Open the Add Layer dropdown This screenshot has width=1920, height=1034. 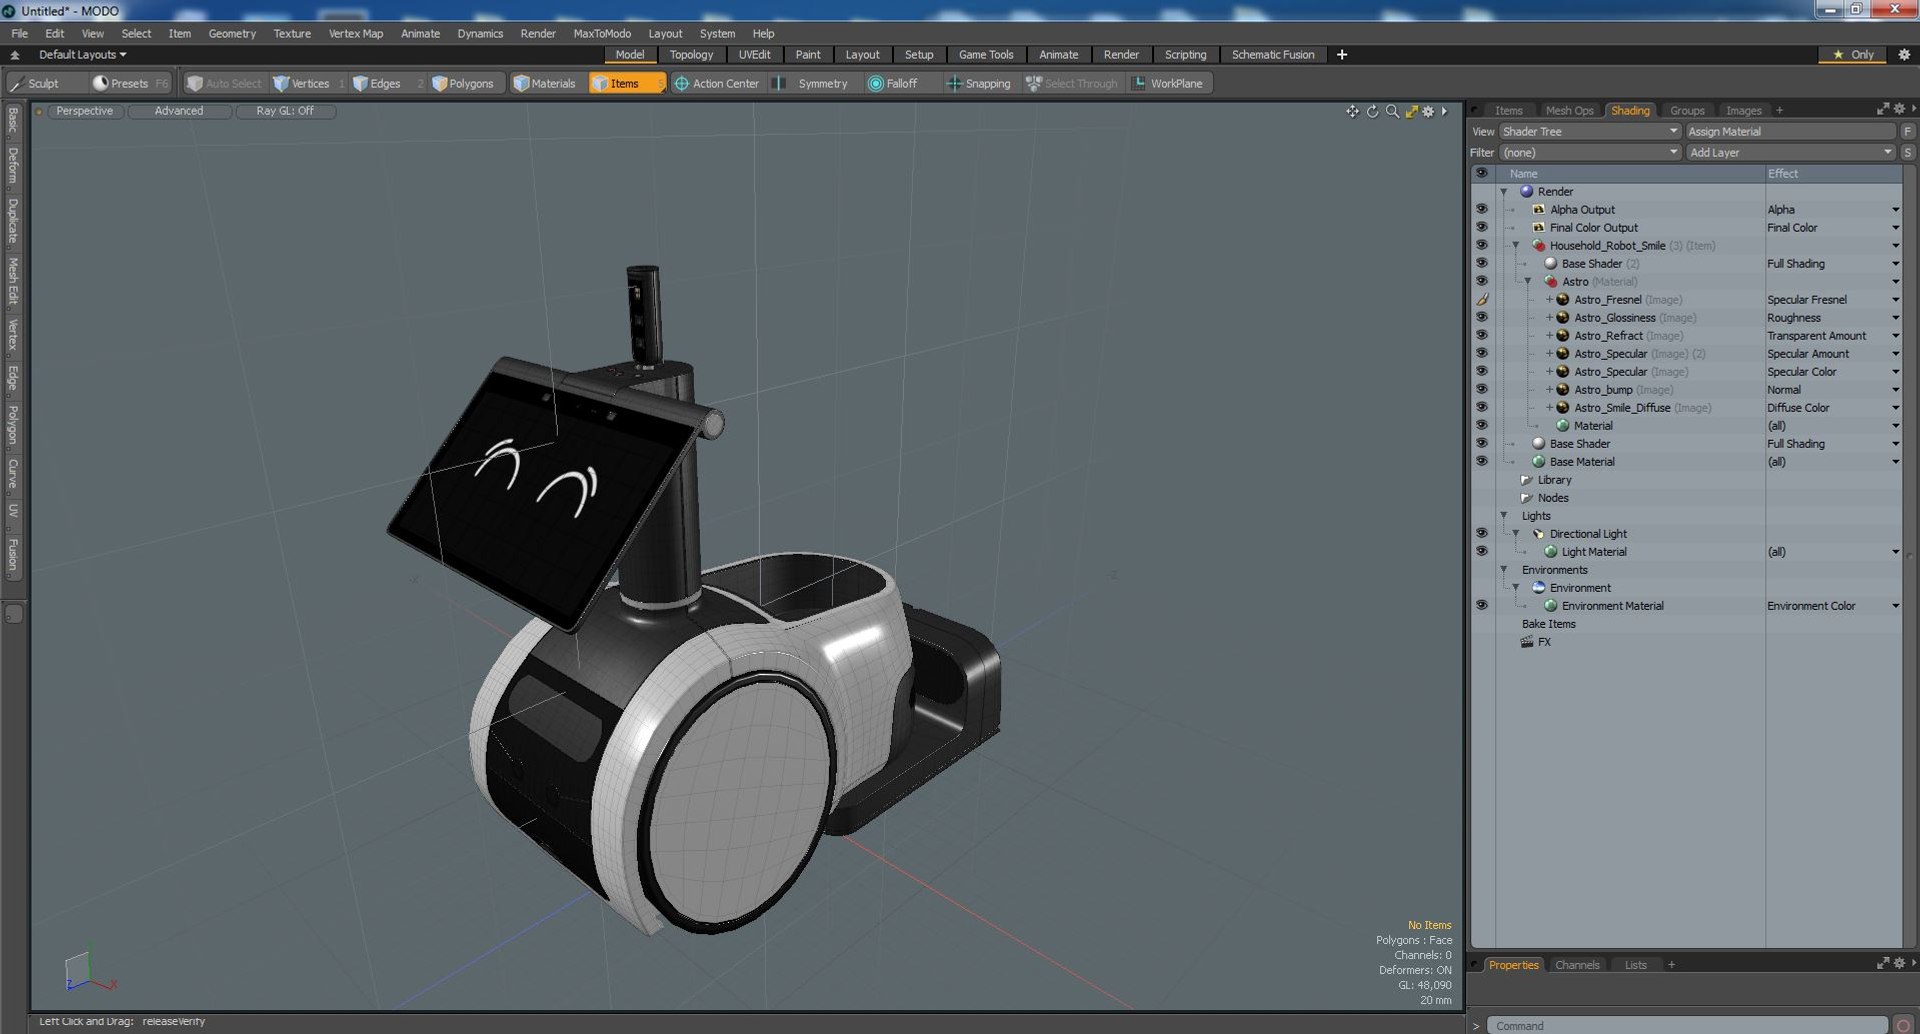coord(1790,152)
